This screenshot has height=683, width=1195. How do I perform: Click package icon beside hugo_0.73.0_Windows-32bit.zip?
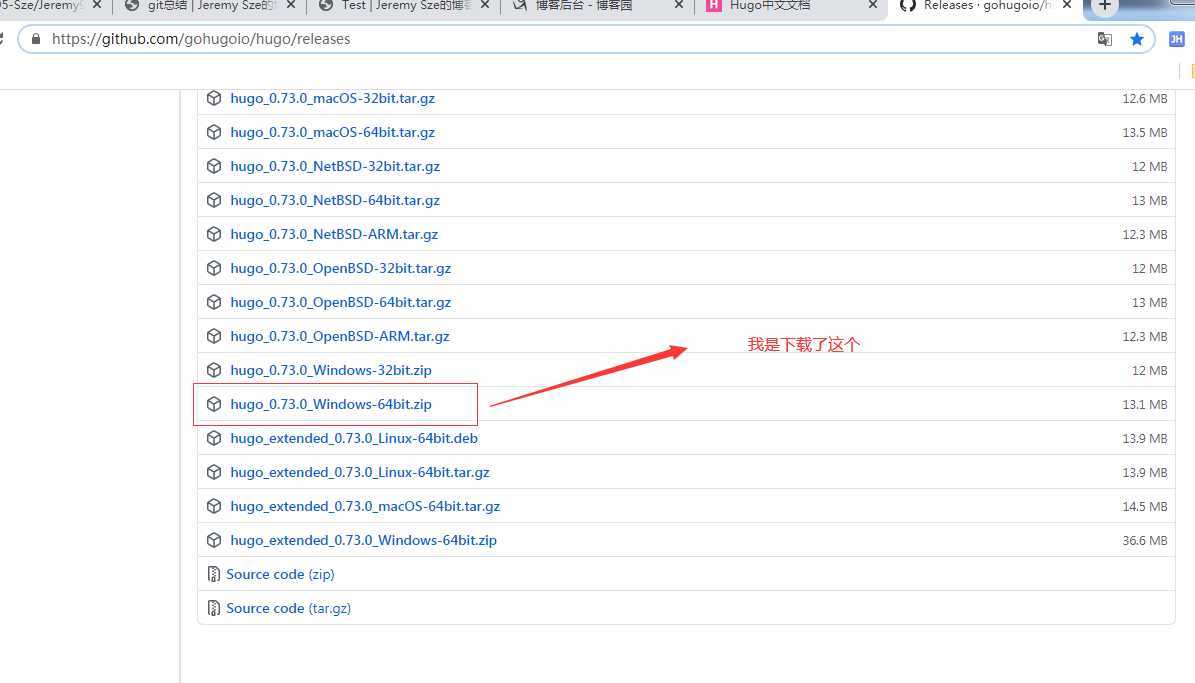click(x=214, y=370)
